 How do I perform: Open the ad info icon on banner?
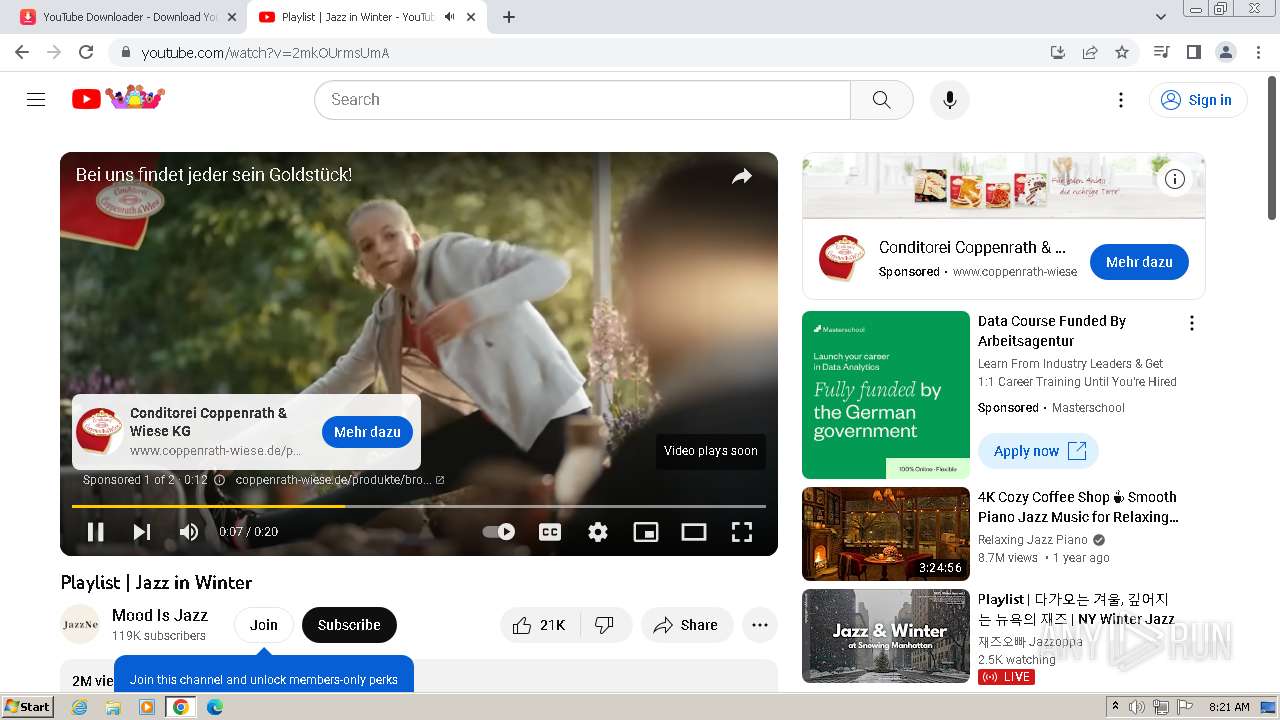1175,179
